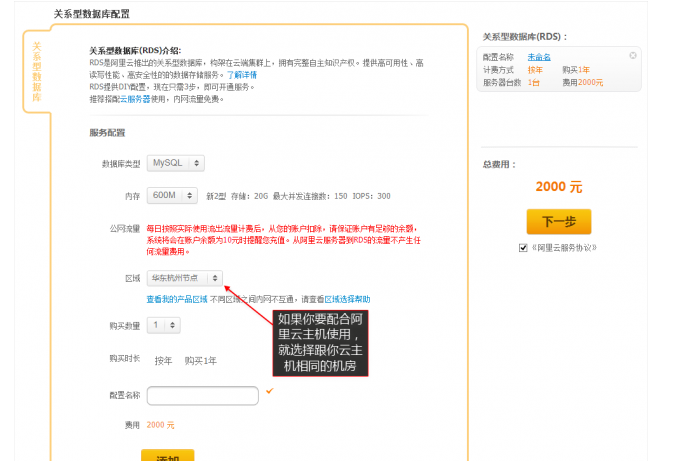Image resolution: width=673 pixels, height=461 pixels.
Task: Click the 2000 元 total cost amount
Action: [x=559, y=187]
